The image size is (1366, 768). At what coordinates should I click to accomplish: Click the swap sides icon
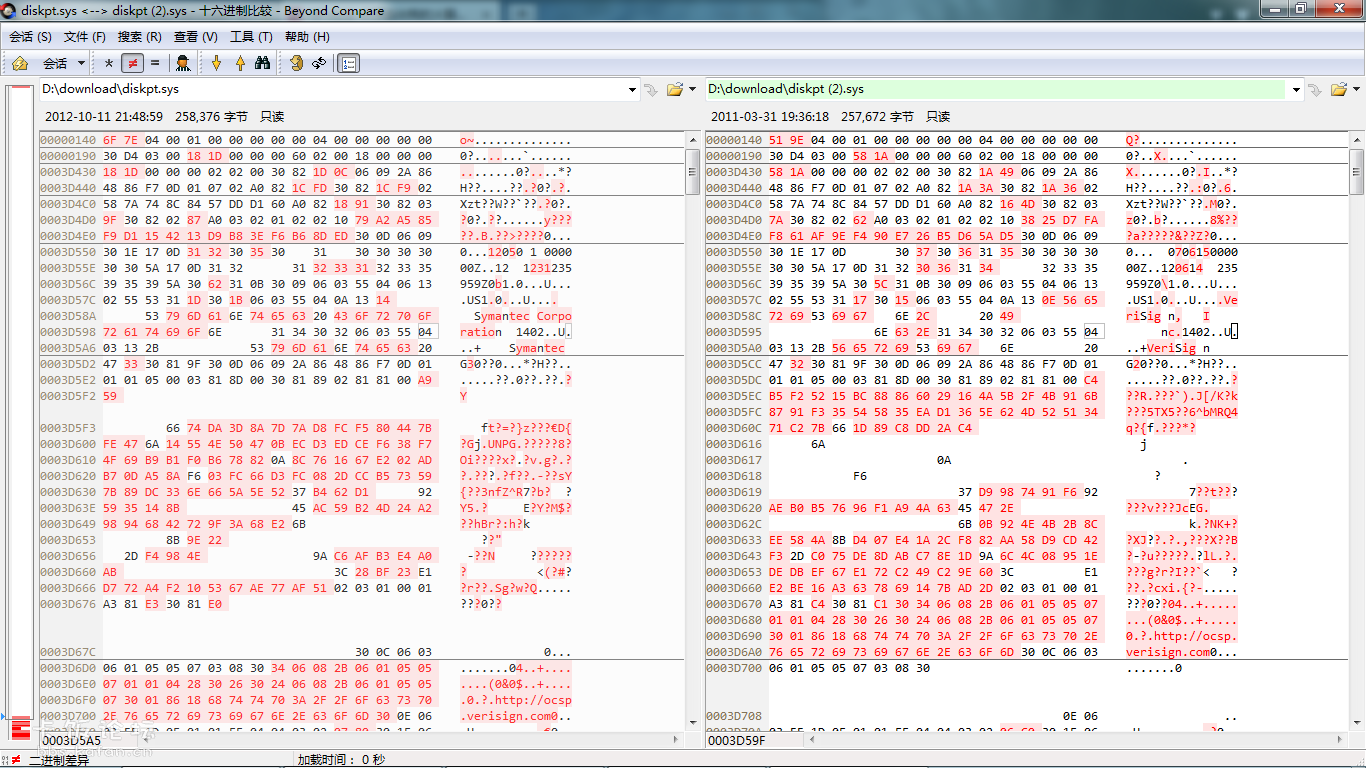point(296,63)
